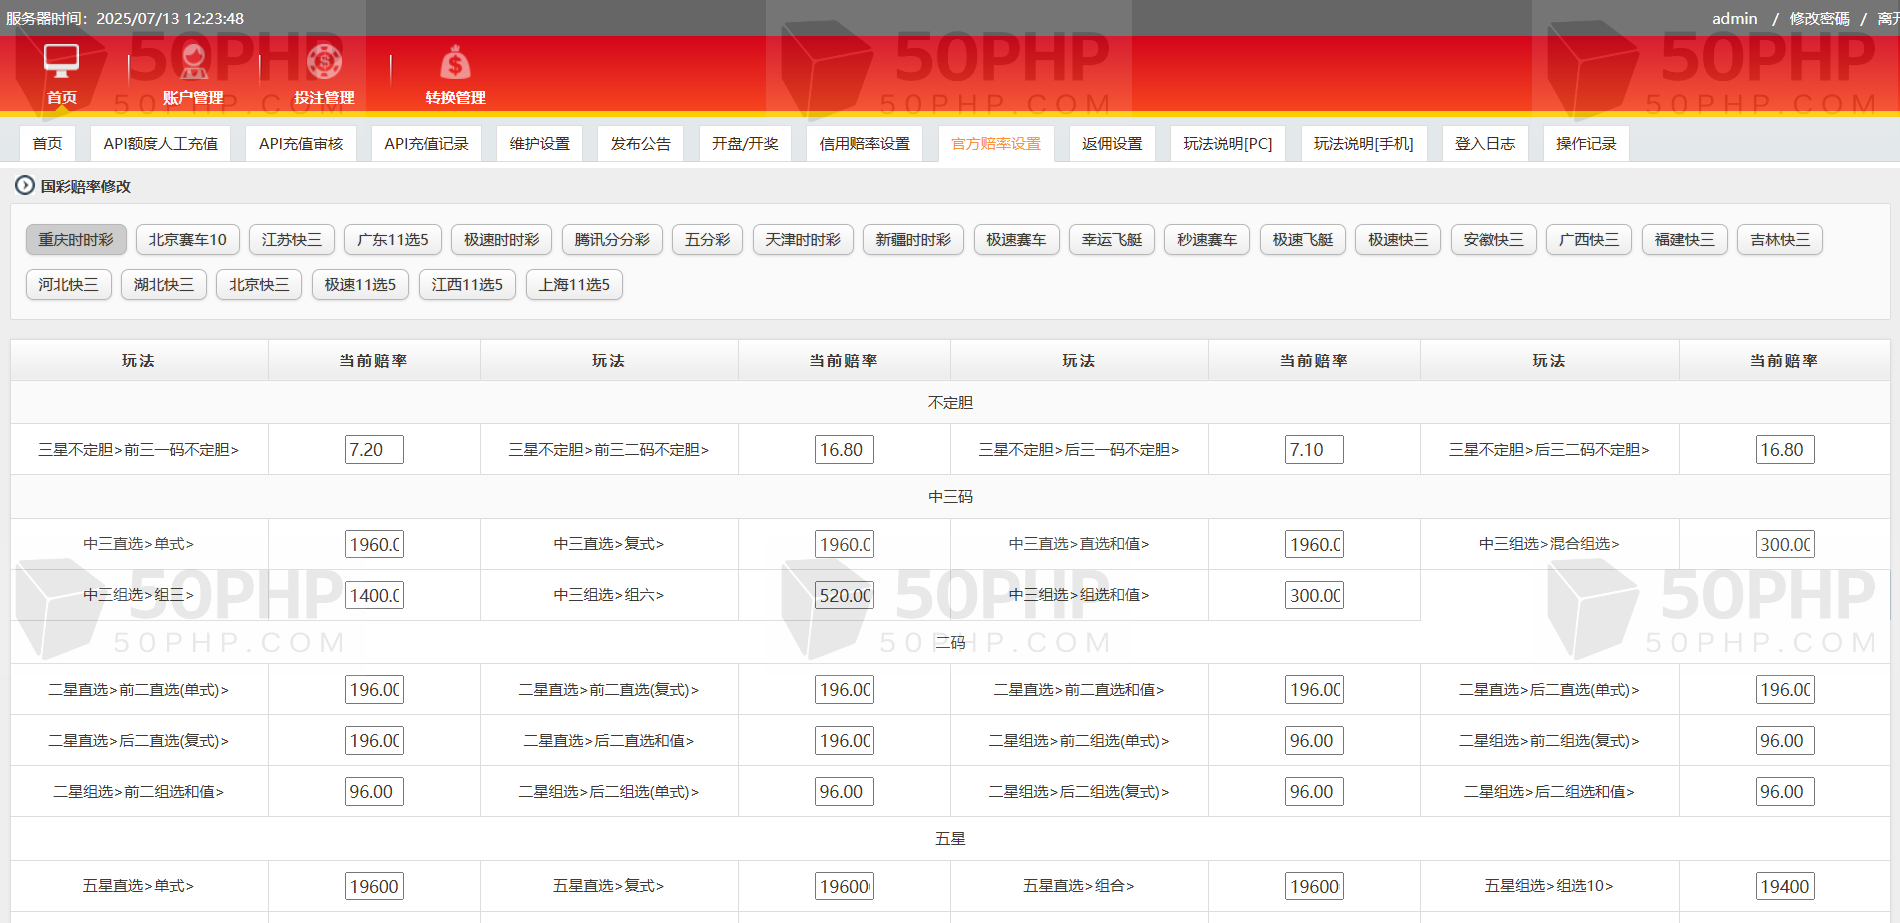This screenshot has height=923, width=1900.
Task: Click the admin username link
Action: pos(1734,19)
